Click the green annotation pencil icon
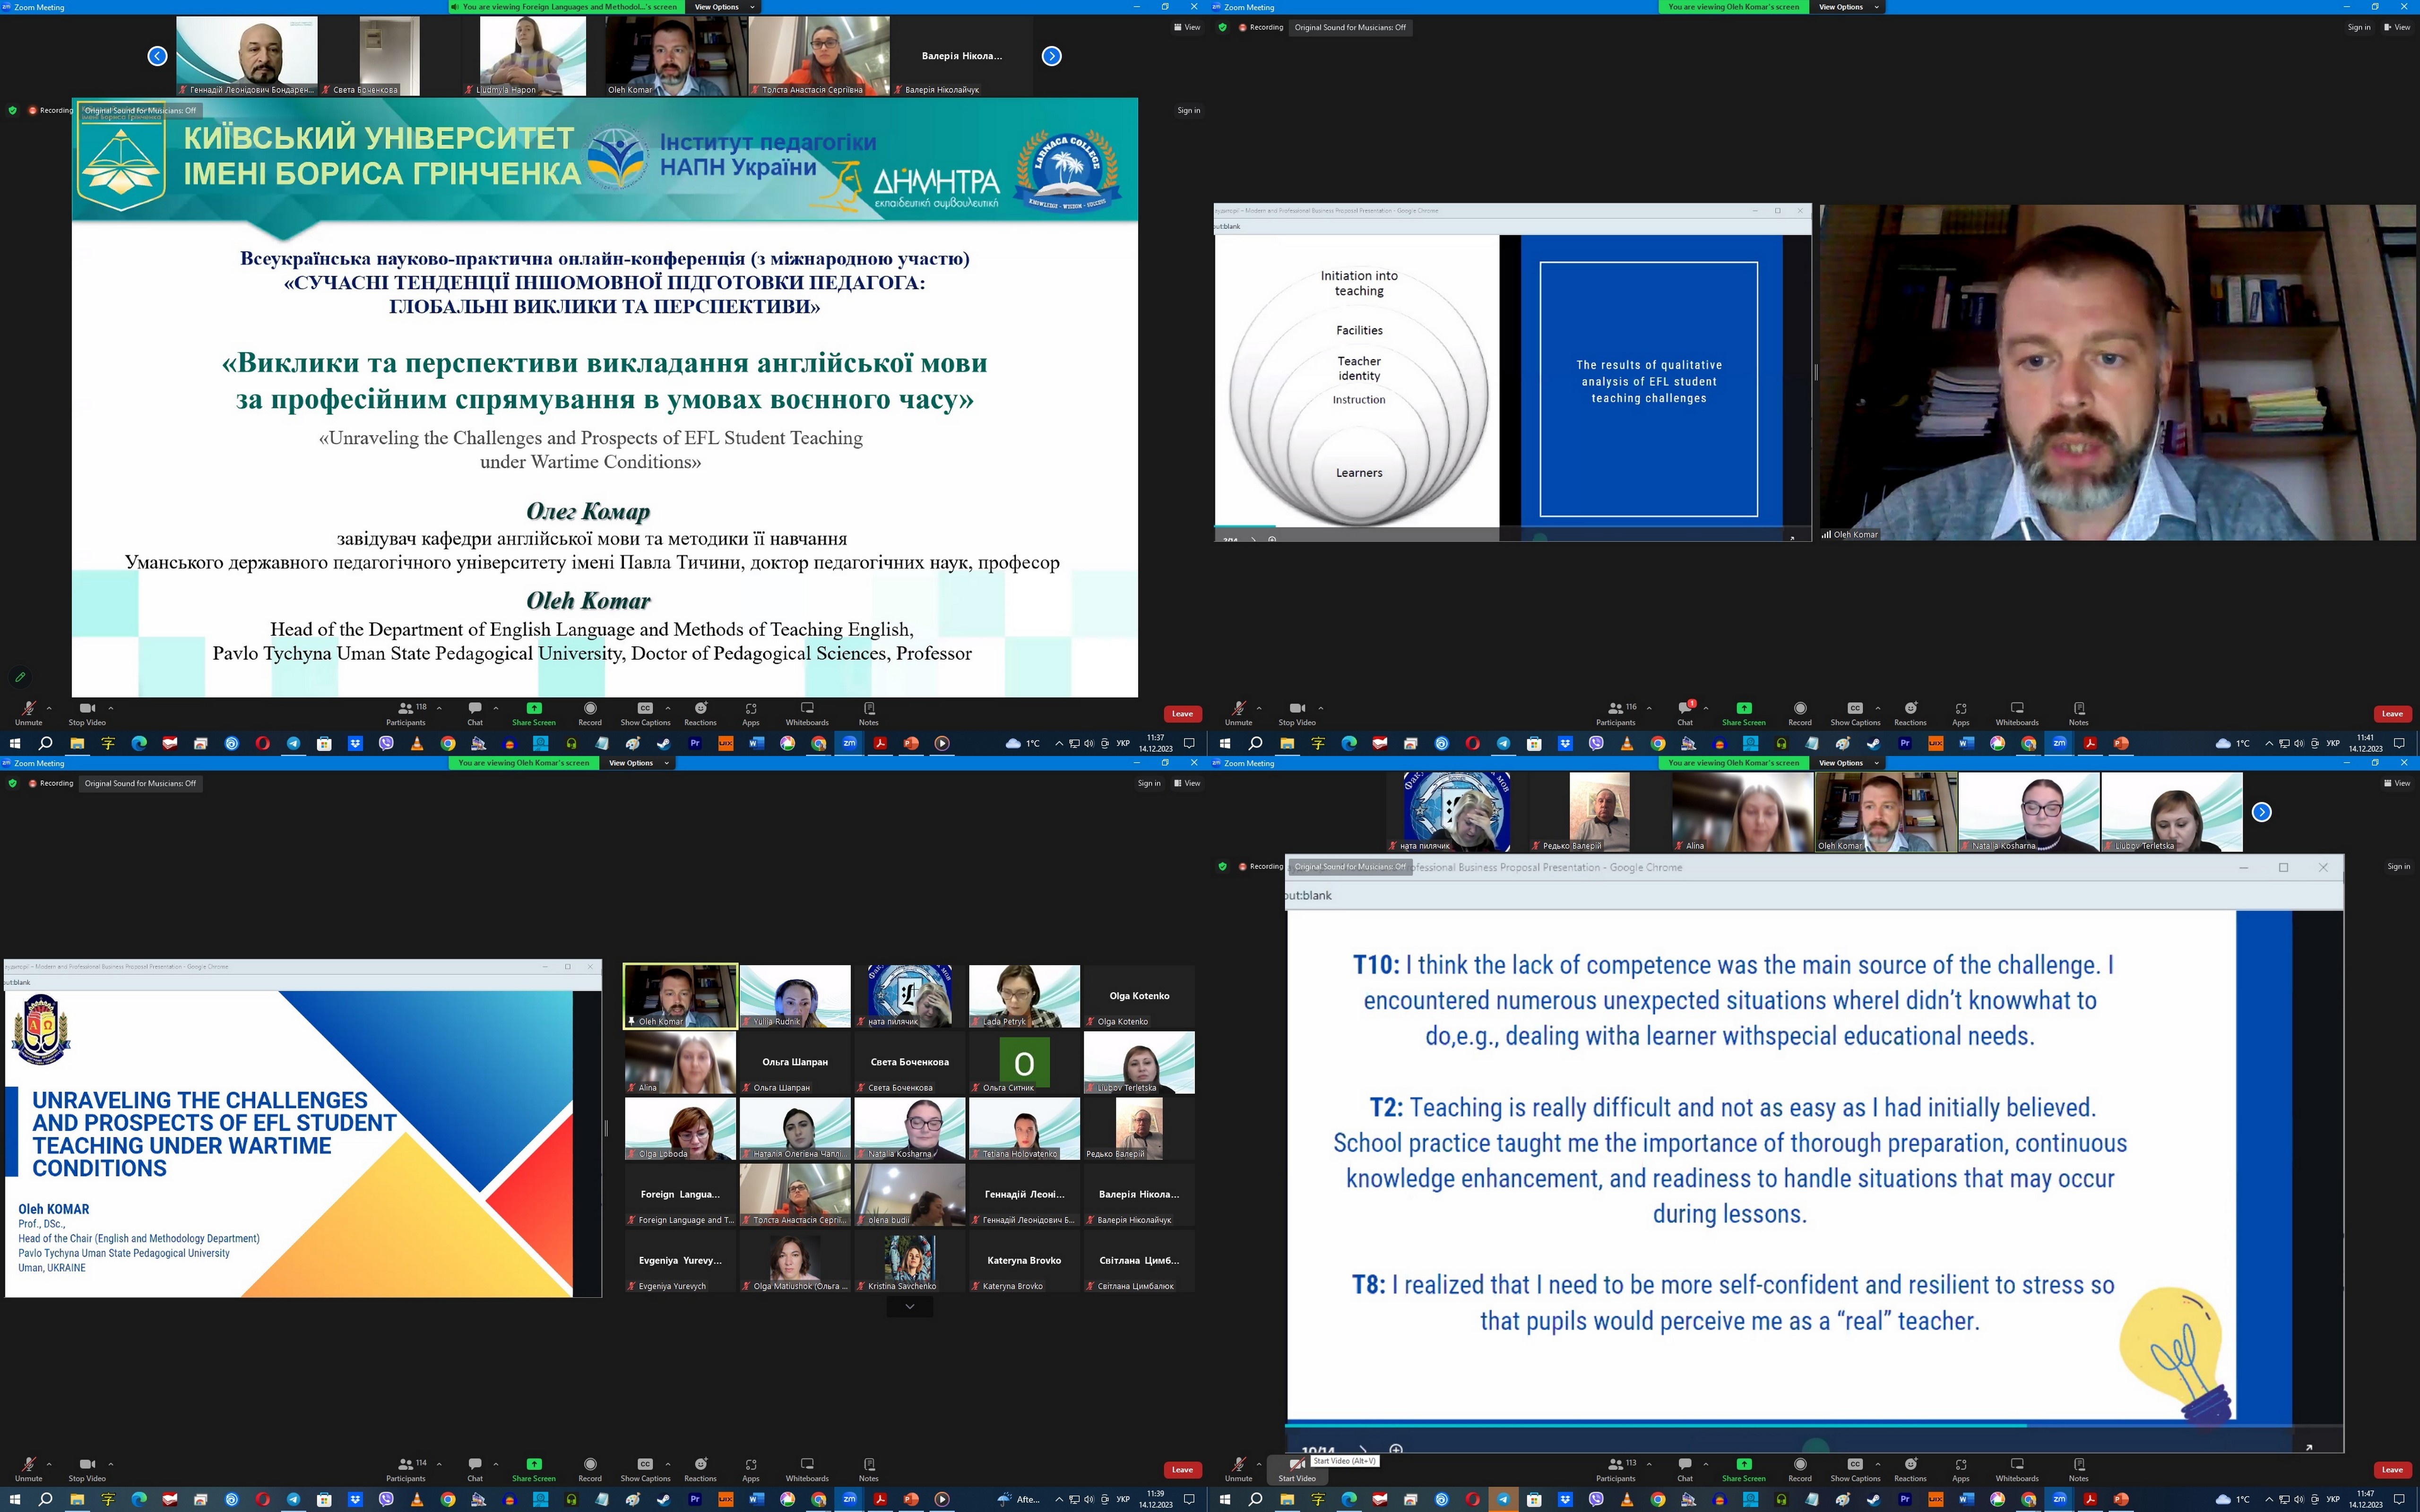Screen dimensions: 2420x1512 click(x=20, y=677)
